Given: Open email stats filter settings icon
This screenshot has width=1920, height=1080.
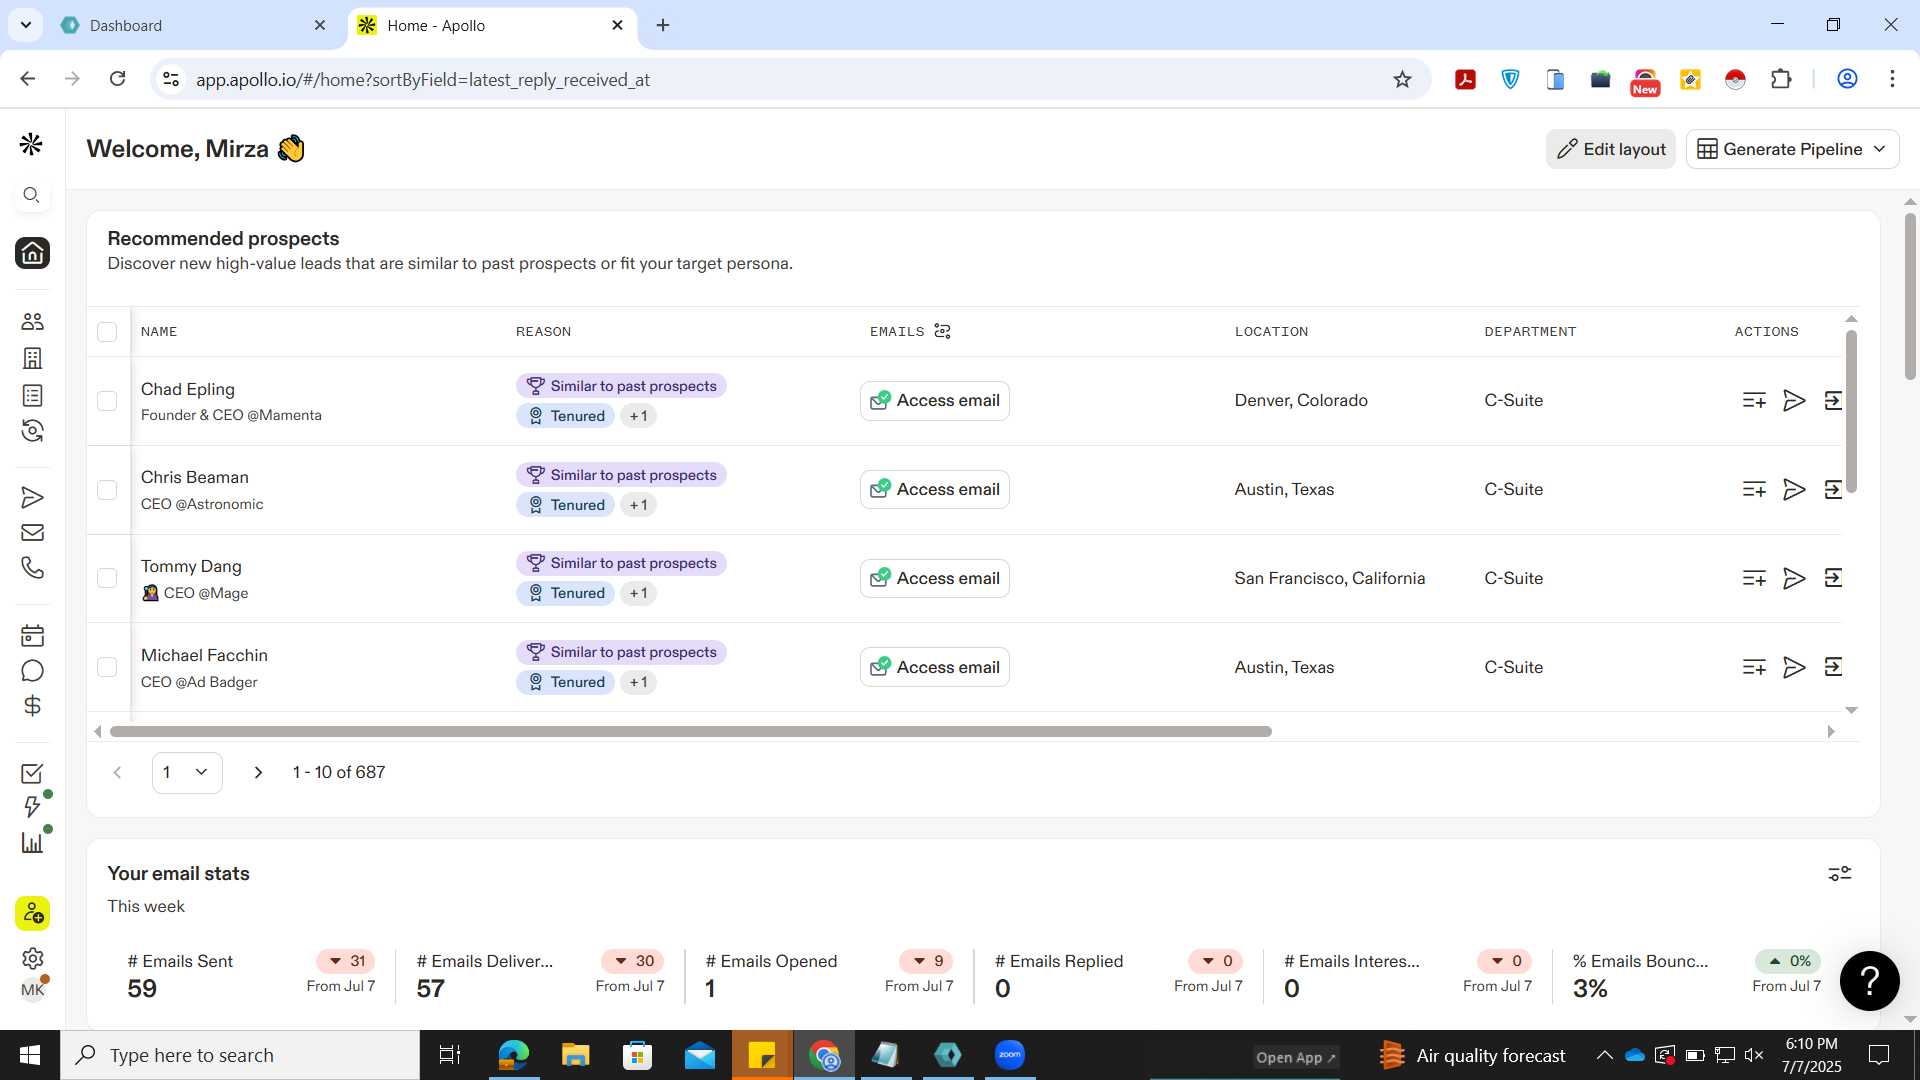Looking at the screenshot, I should click(x=1840, y=874).
